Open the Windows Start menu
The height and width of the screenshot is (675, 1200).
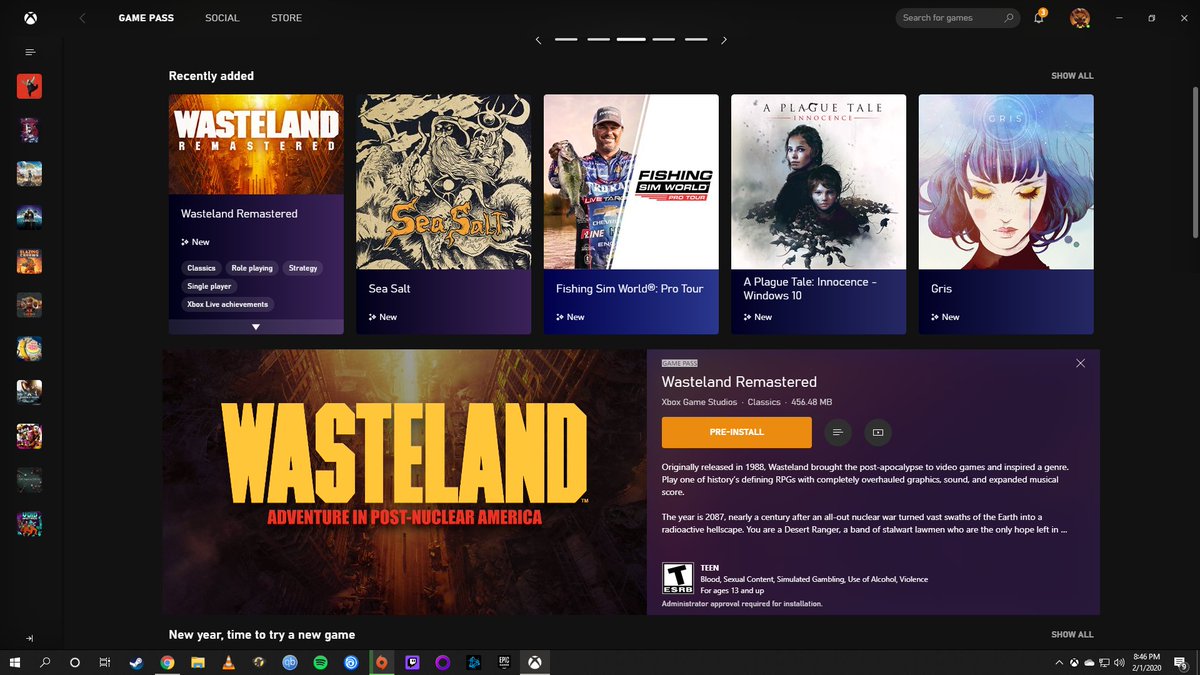pos(15,662)
